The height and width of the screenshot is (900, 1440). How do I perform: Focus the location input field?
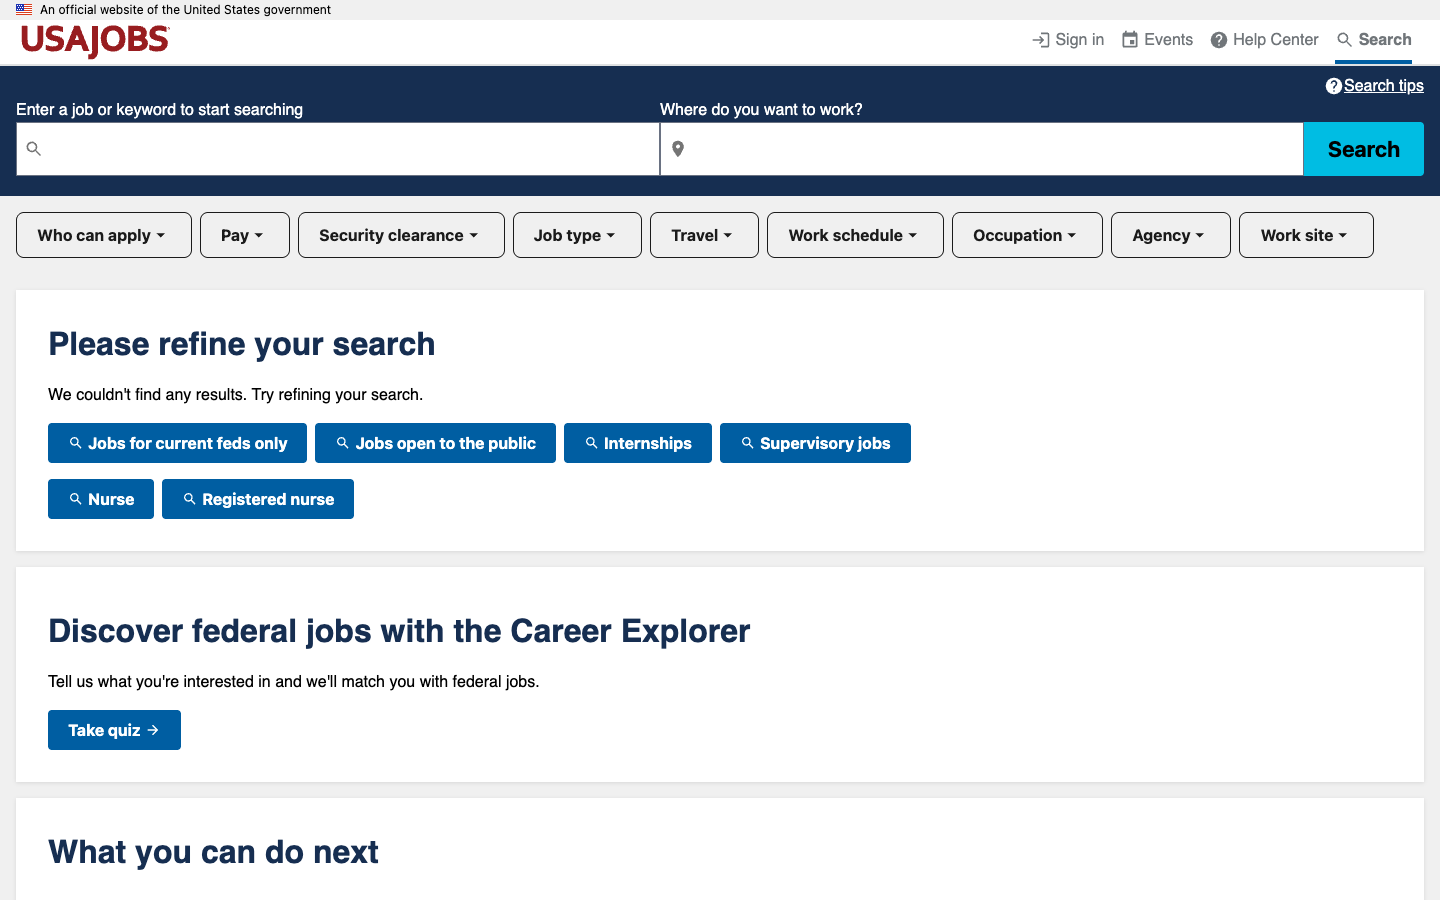[x=982, y=149]
